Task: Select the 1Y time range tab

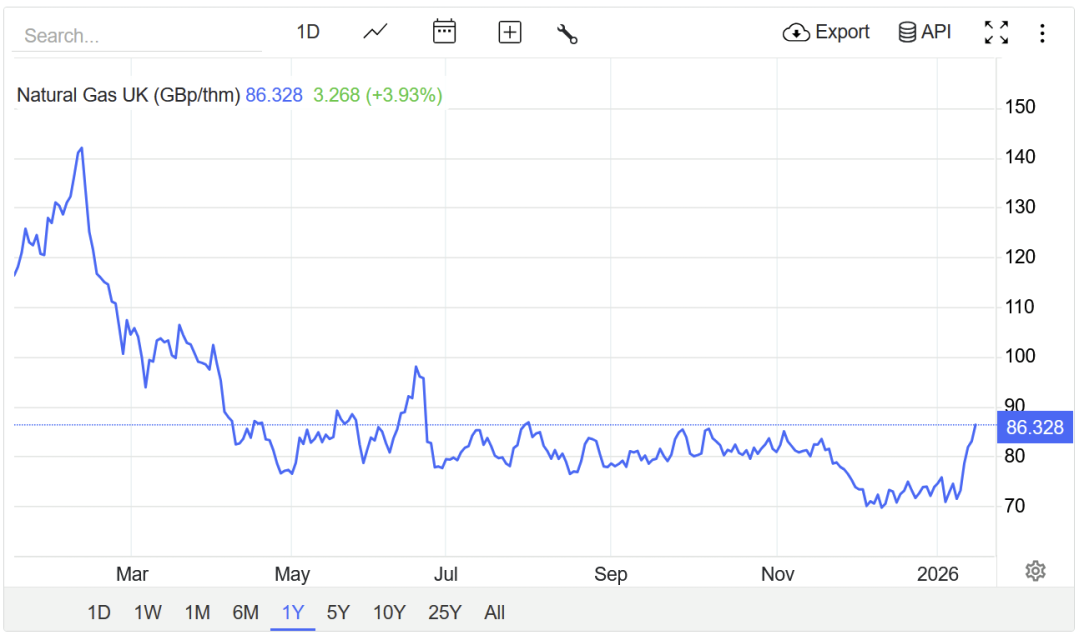Action: tap(293, 612)
